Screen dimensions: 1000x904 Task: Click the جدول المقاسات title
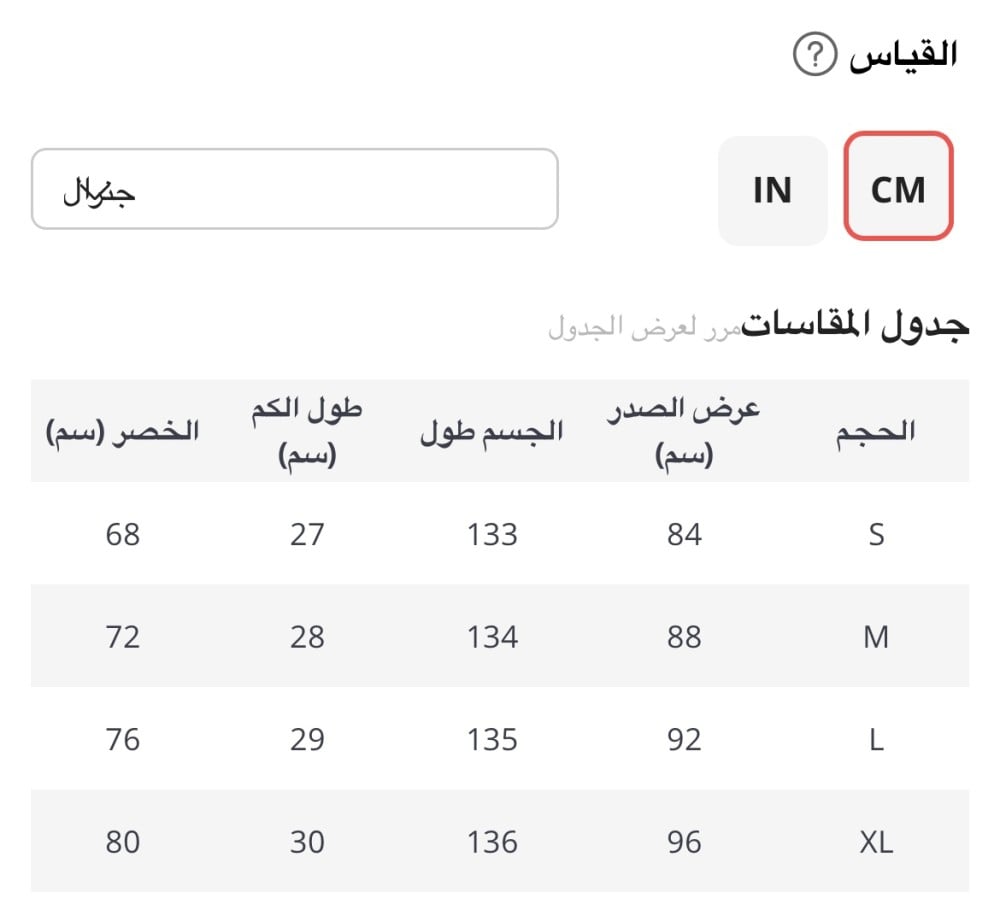(855, 325)
